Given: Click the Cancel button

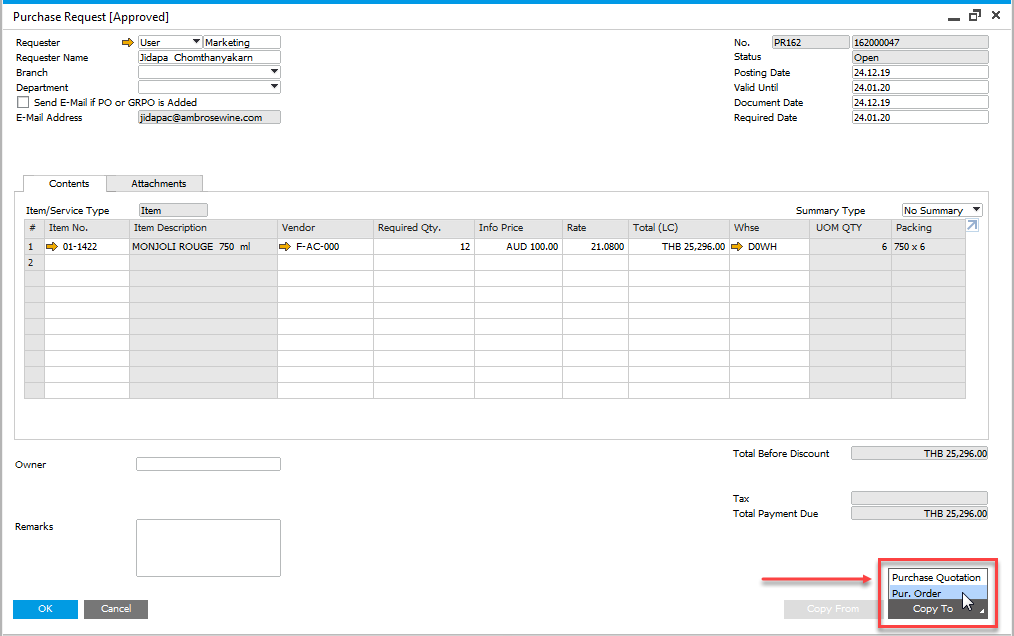Looking at the screenshot, I should pos(116,609).
